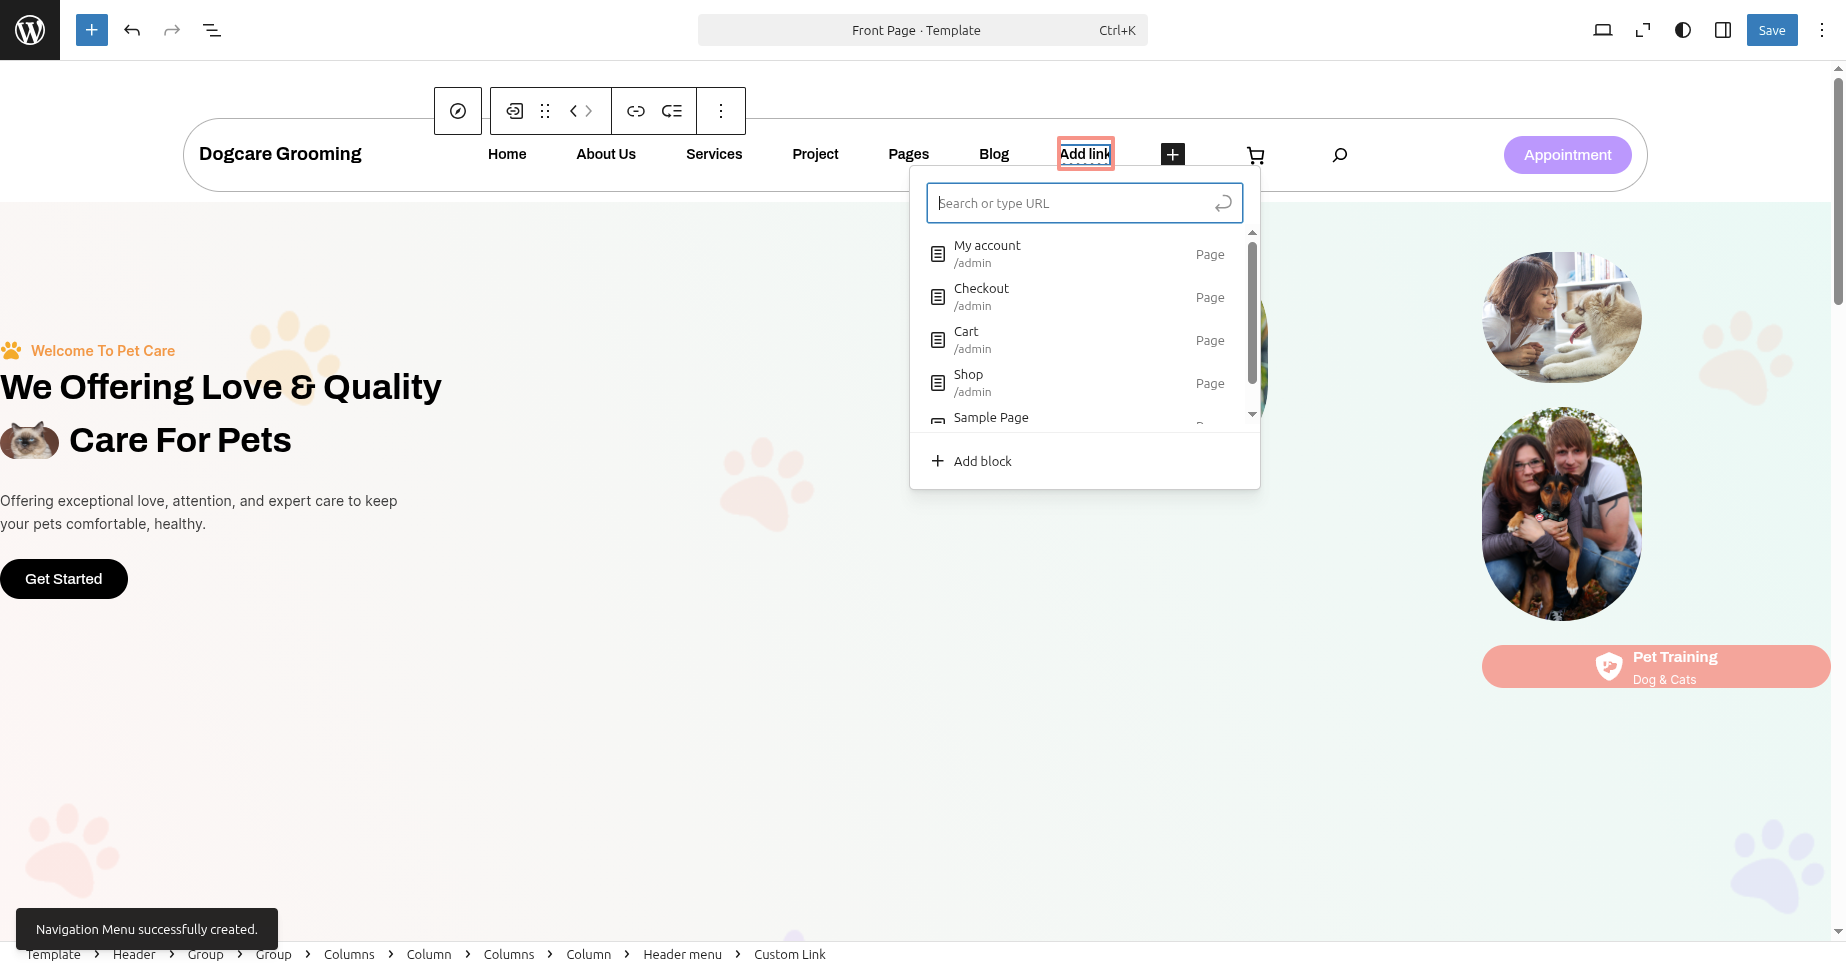This screenshot has width=1846, height=966.
Task: Select the About Us menu item
Action: (606, 154)
